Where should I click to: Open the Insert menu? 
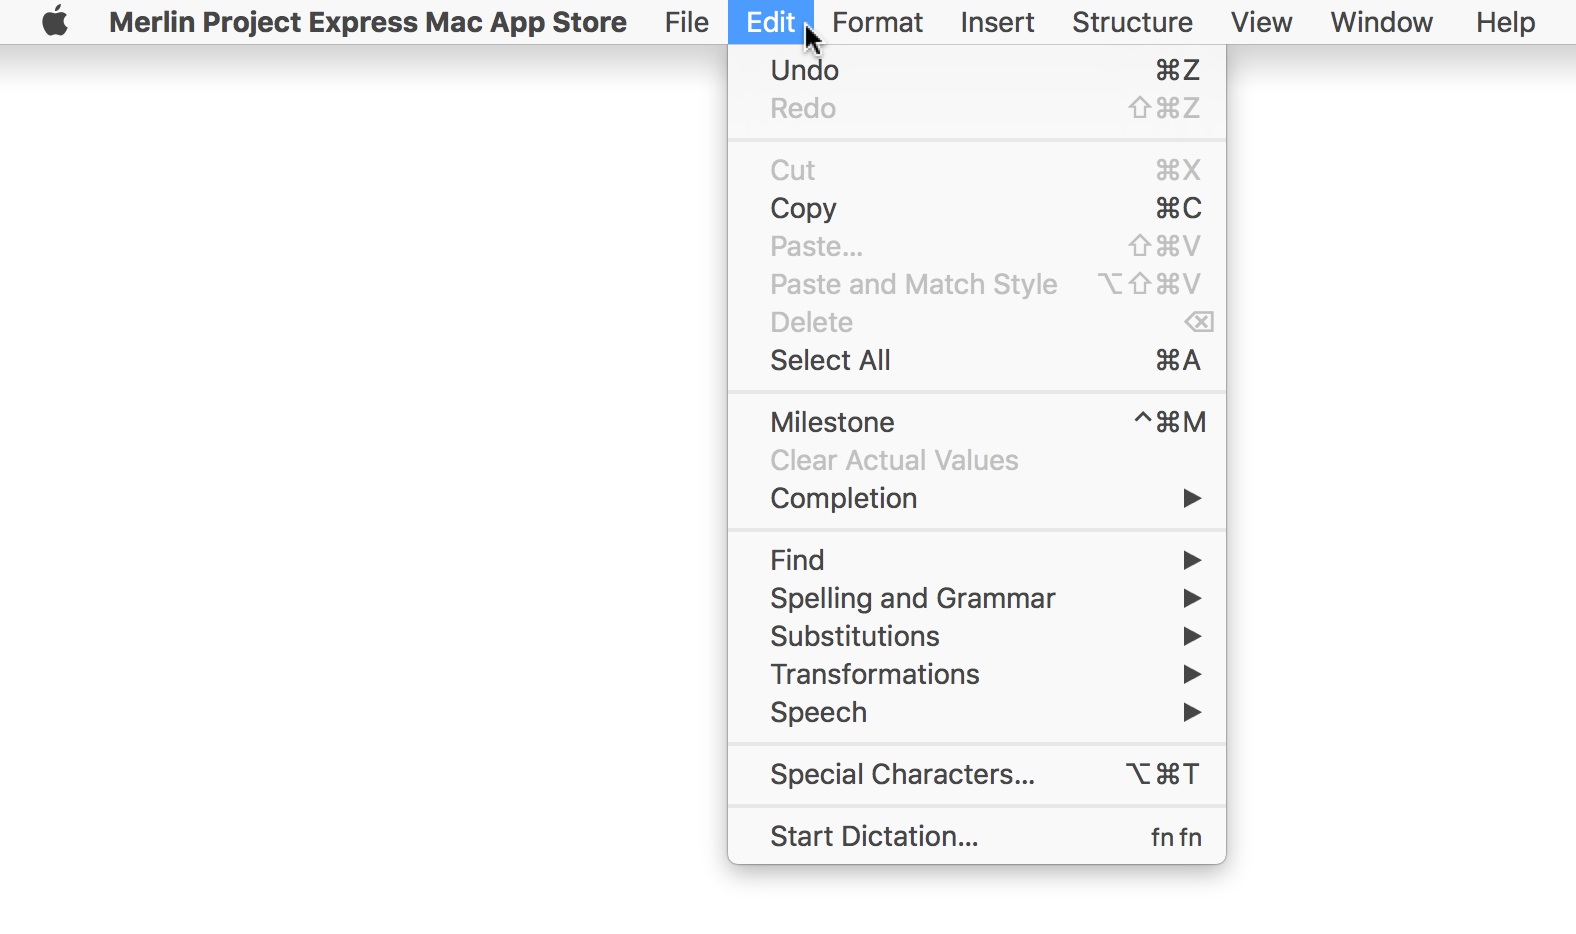point(997,22)
